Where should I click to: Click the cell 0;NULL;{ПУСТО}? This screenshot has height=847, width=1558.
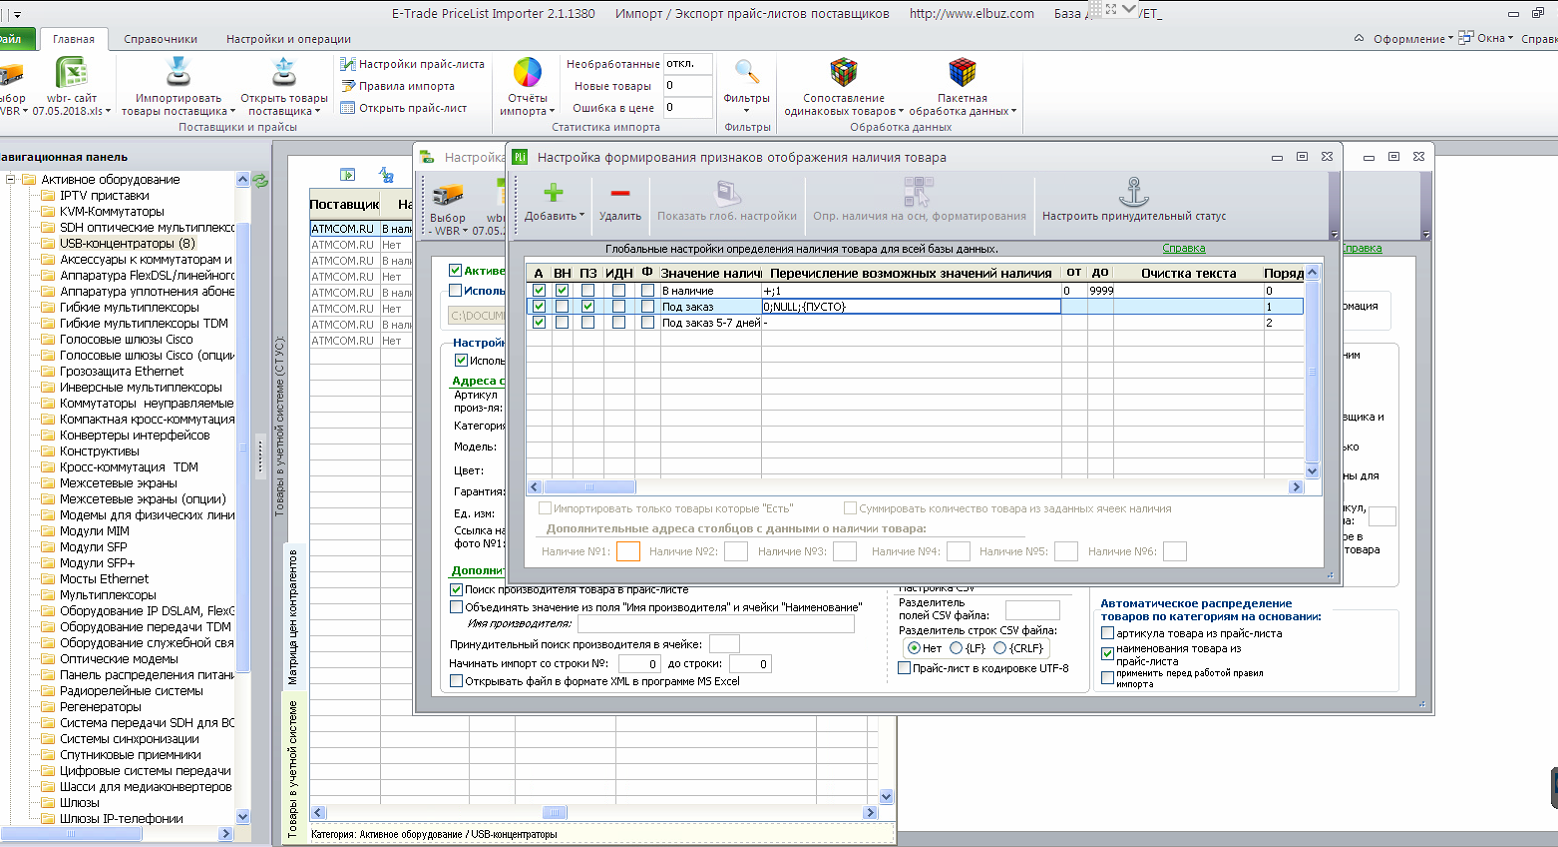(x=911, y=307)
